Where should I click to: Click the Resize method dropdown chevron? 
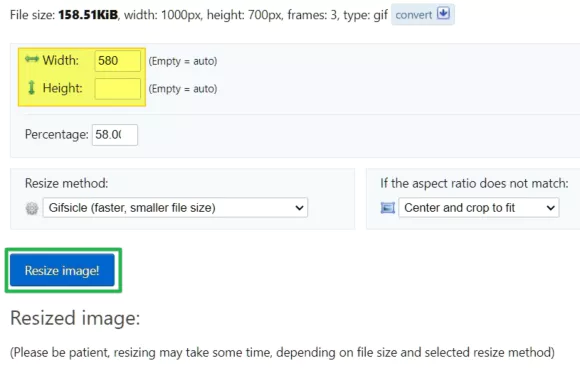pyautogui.click(x=299, y=208)
